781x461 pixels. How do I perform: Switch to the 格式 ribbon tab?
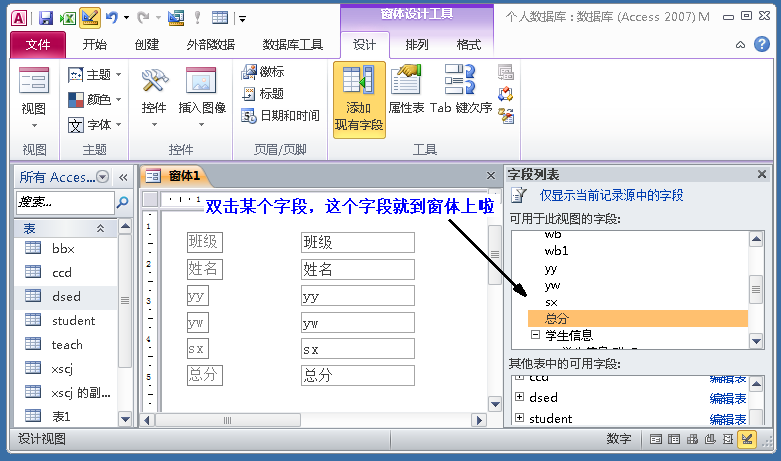point(468,45)
